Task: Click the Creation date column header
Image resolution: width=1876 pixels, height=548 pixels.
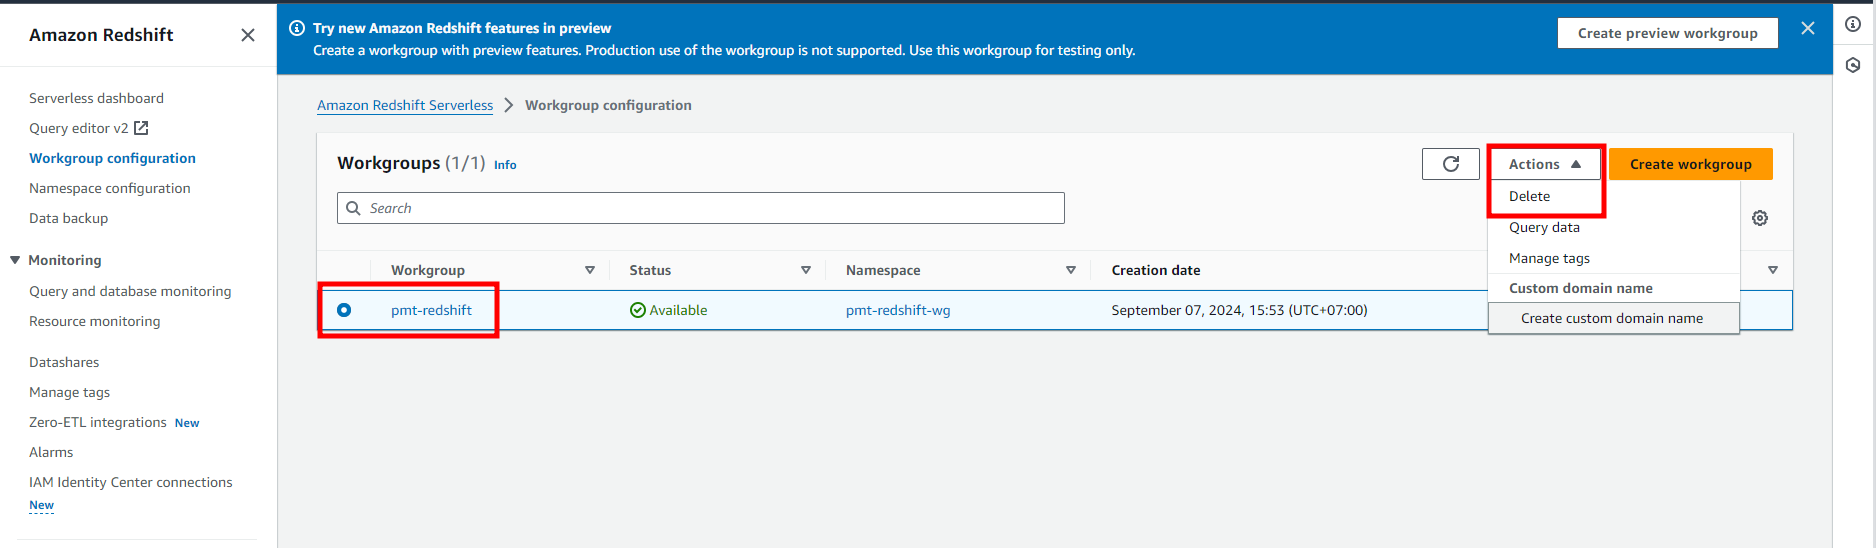Action: pyautogui.click(x=1156, y=270)
